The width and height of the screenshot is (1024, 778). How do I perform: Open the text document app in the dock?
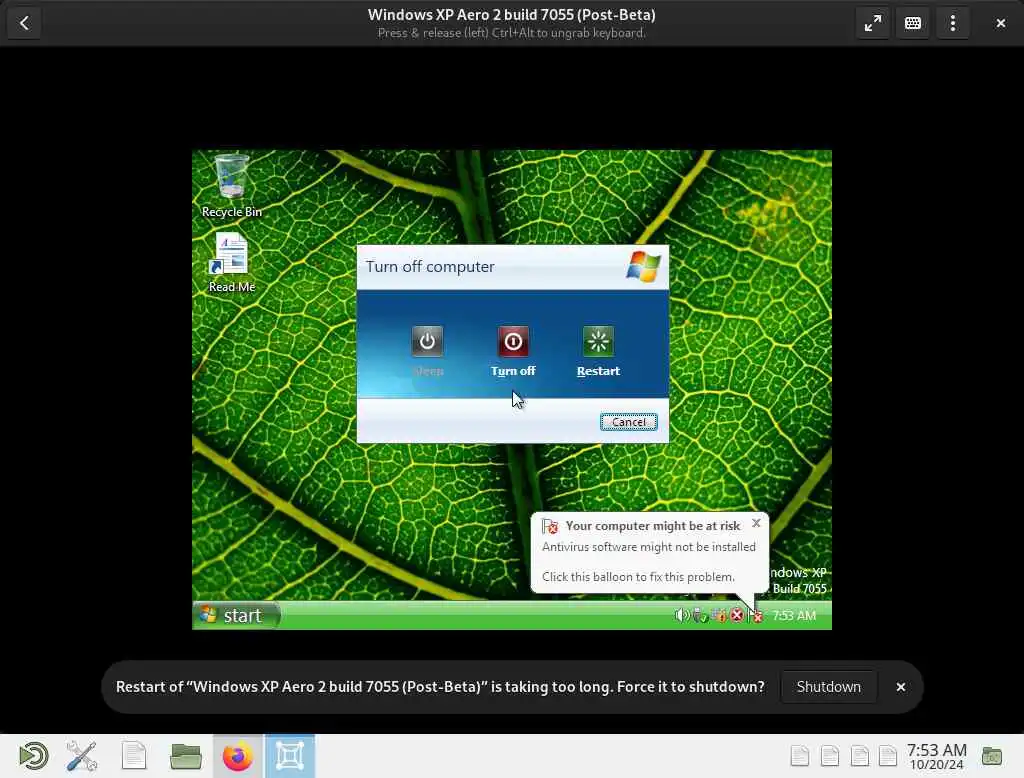(134, 756)
